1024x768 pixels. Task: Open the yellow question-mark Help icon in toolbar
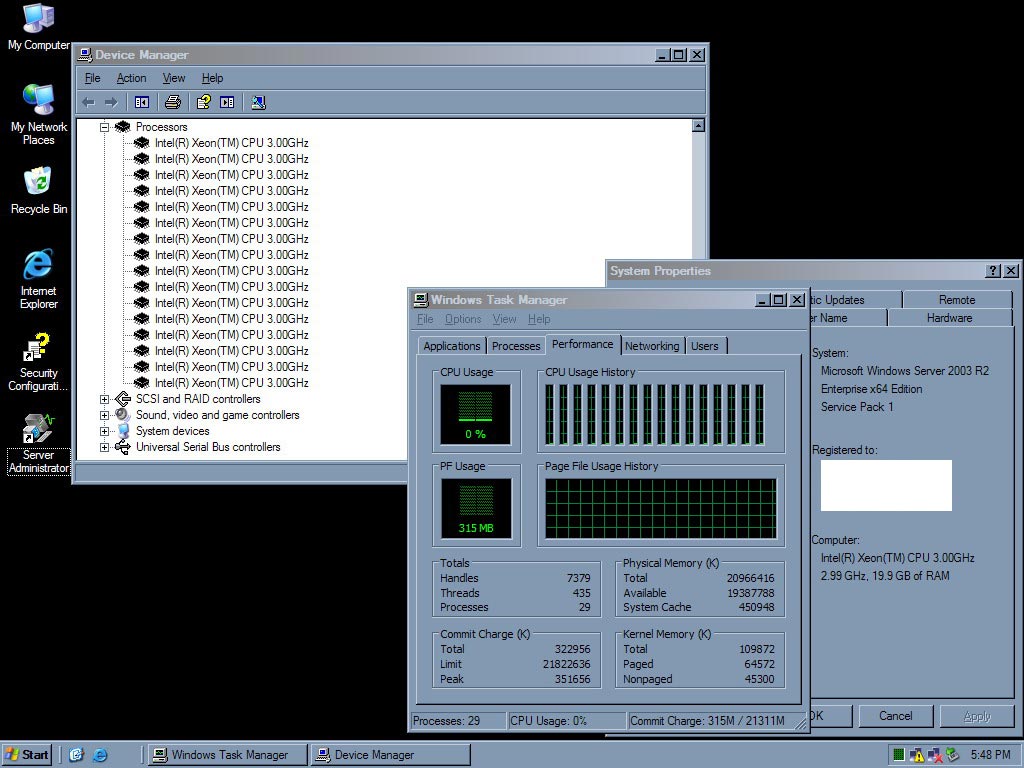pos(204,102)
